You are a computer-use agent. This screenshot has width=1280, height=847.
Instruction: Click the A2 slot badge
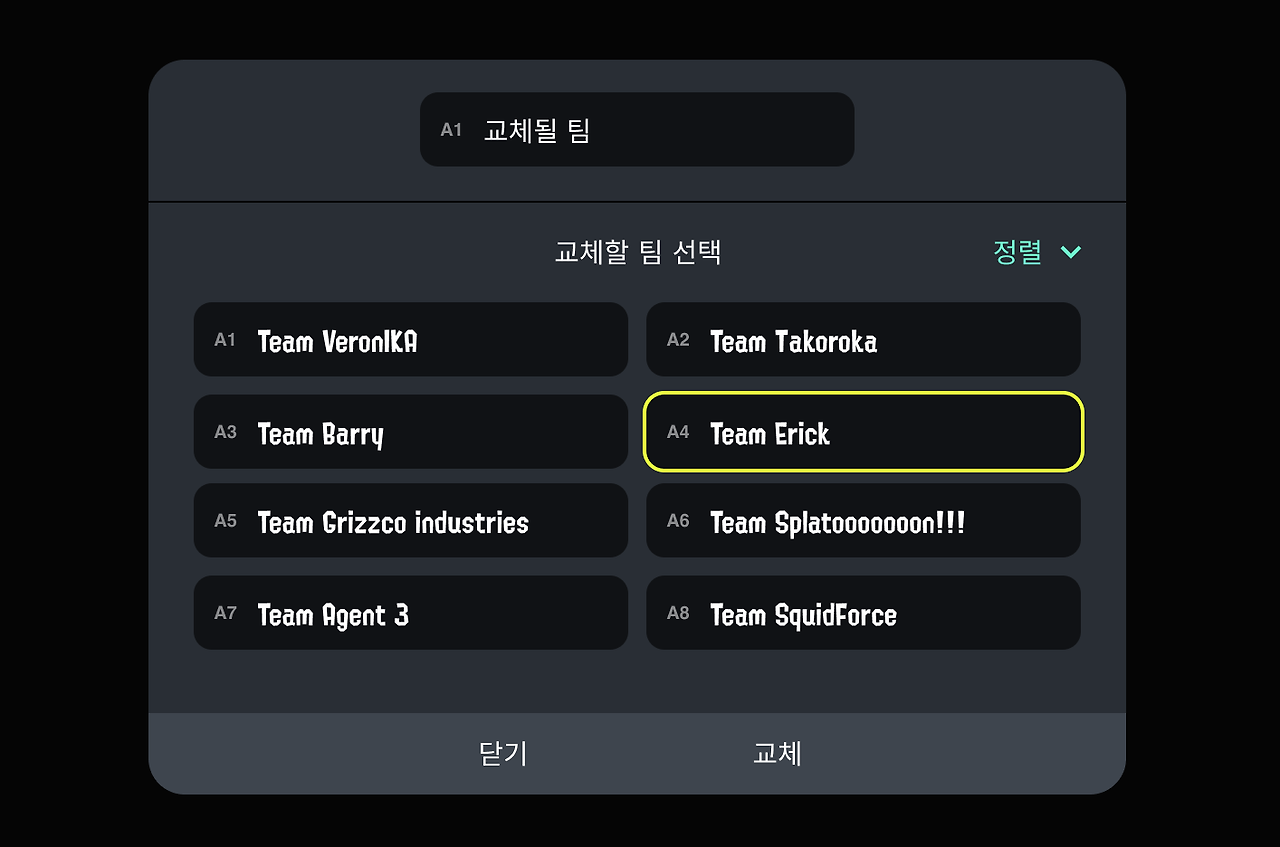pyautogui.click(x=678, y=340)
